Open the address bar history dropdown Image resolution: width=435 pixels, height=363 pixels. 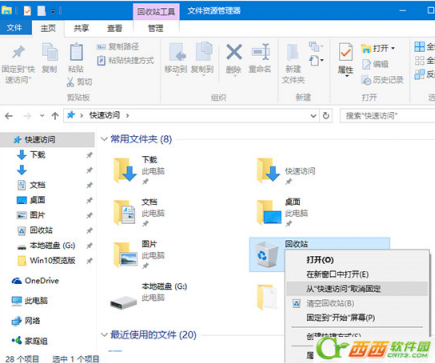coord(313,116)
